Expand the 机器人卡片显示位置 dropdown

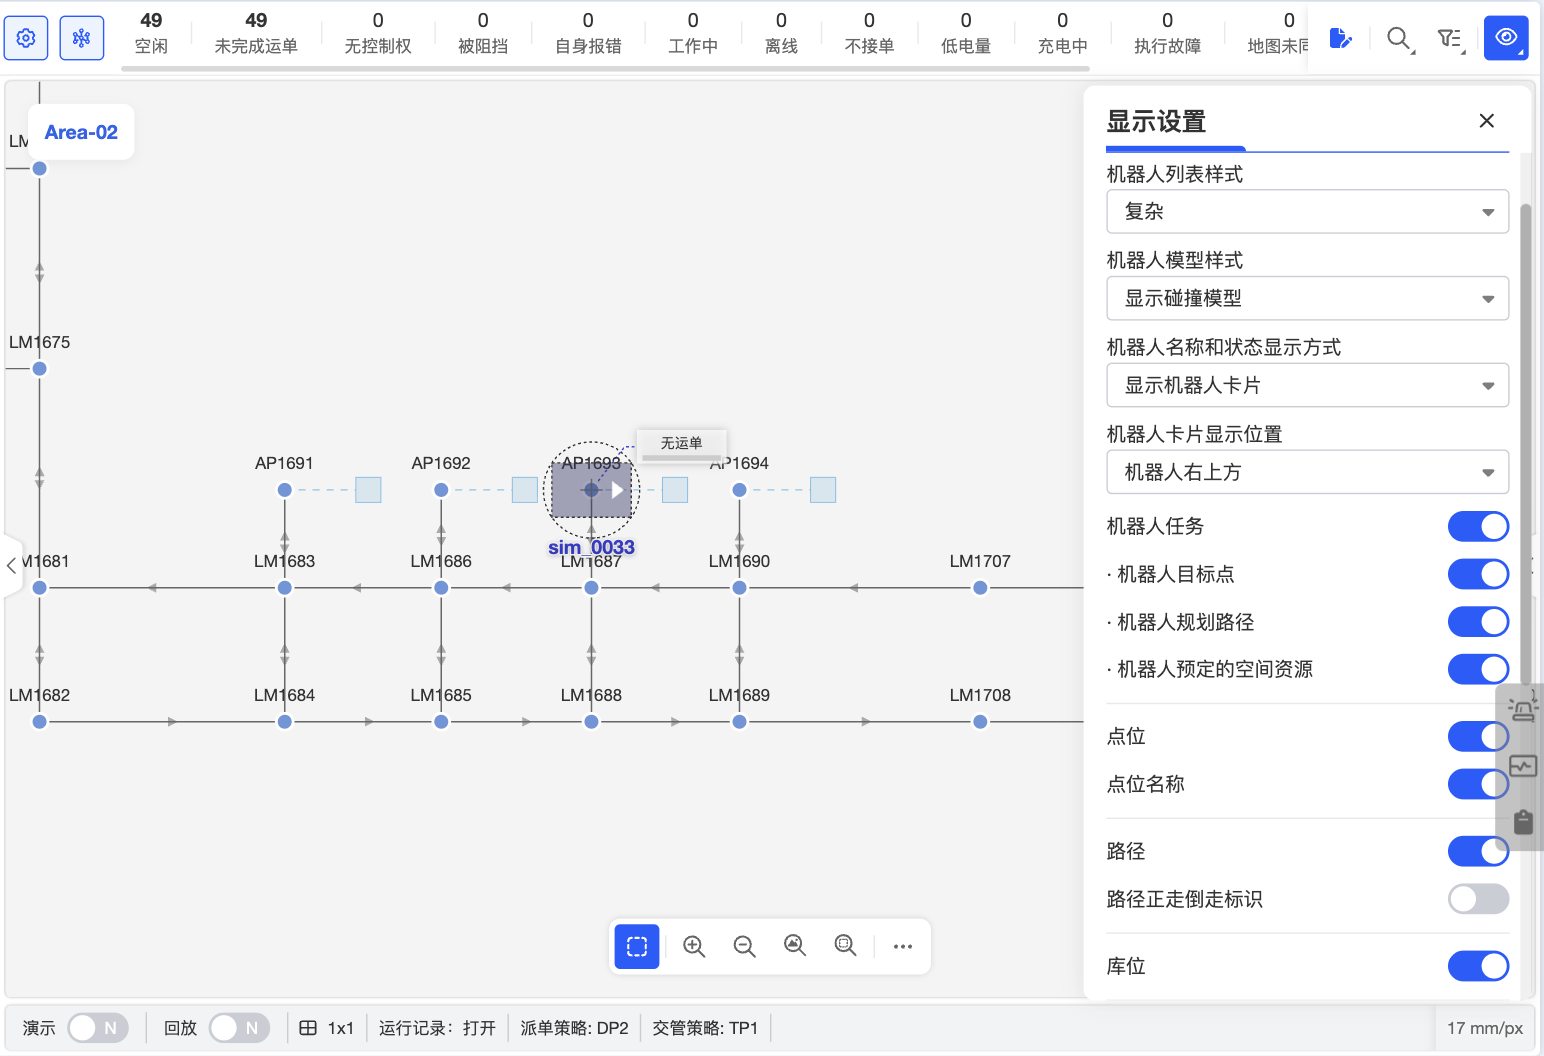[x=1306, y=472]
